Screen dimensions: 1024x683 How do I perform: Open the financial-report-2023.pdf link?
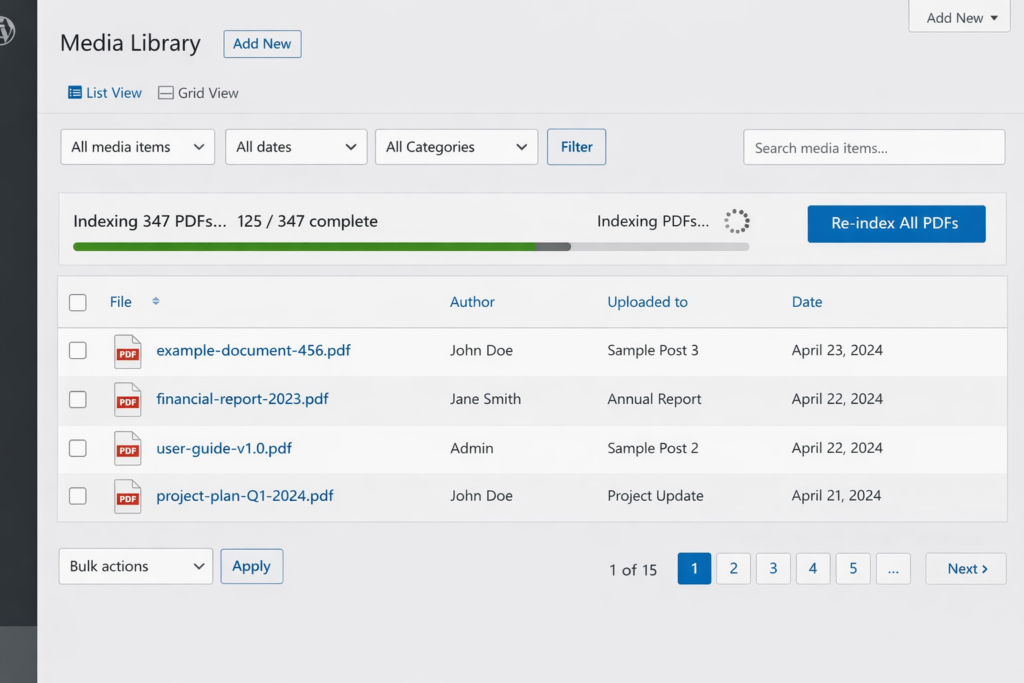(x=242, y=399)
